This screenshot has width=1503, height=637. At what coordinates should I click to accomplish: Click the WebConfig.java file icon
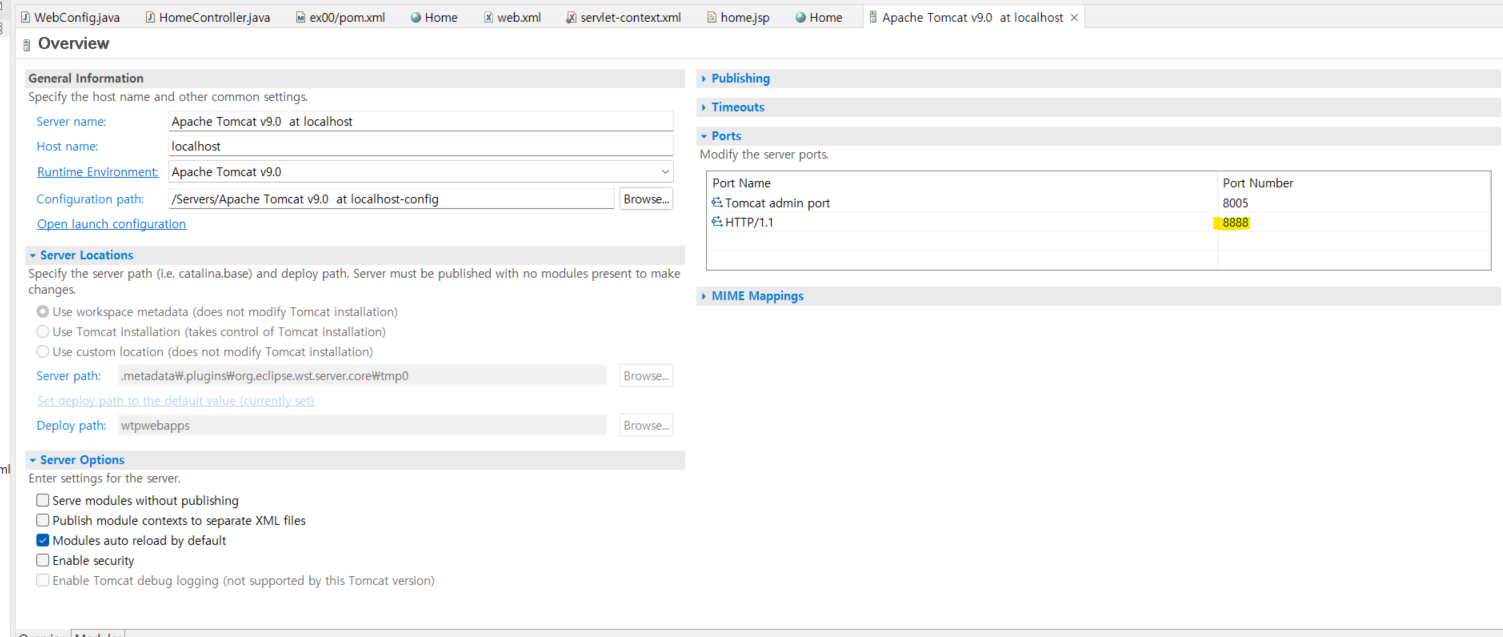point(25,17)
